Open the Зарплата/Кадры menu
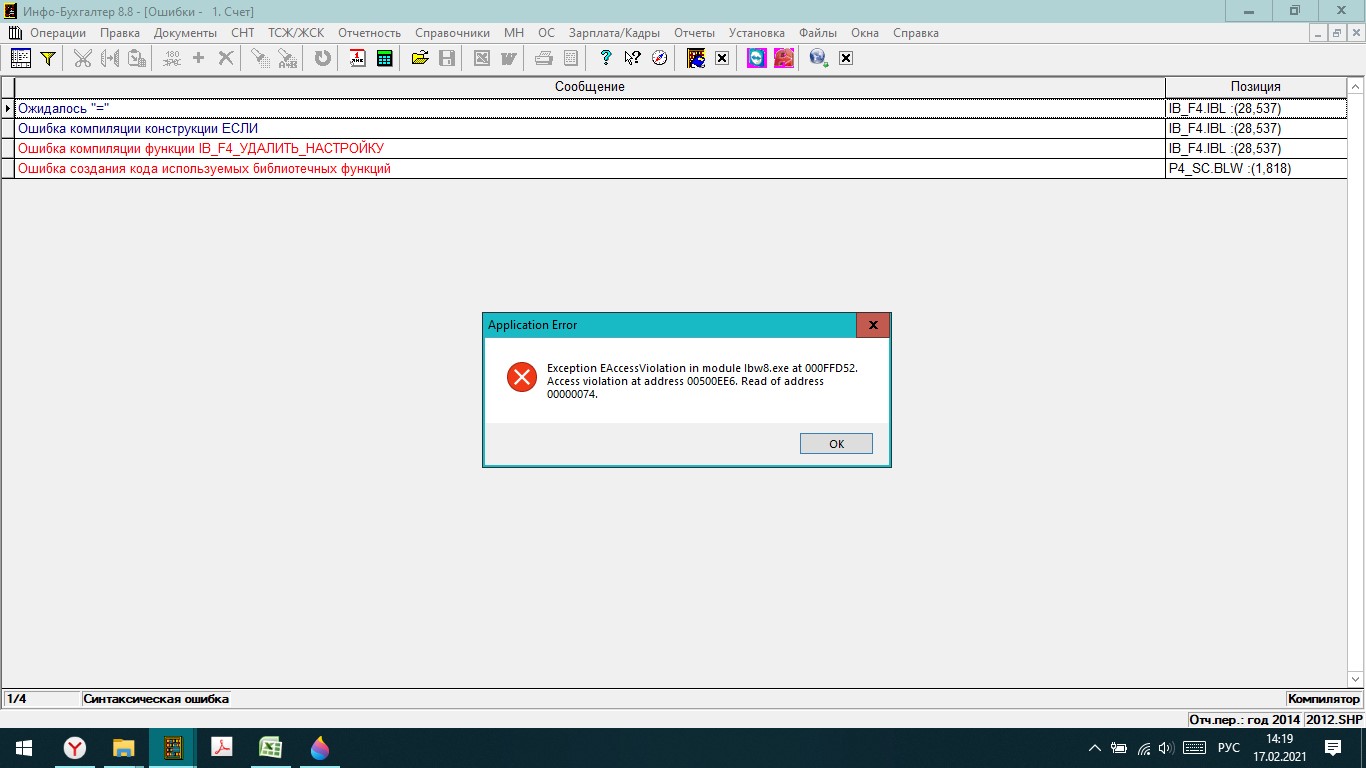Viewport: 1366px width, 768px height. point(614,33)
